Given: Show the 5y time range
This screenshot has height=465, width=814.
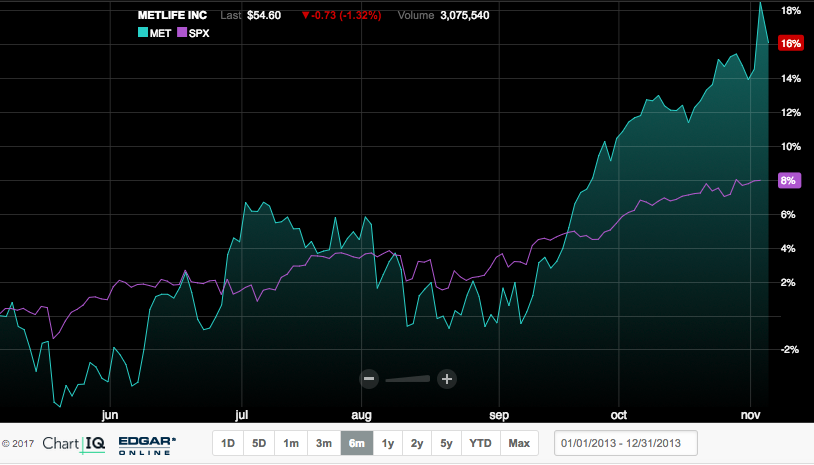Looking at the screenshot, I should point(446,443).
